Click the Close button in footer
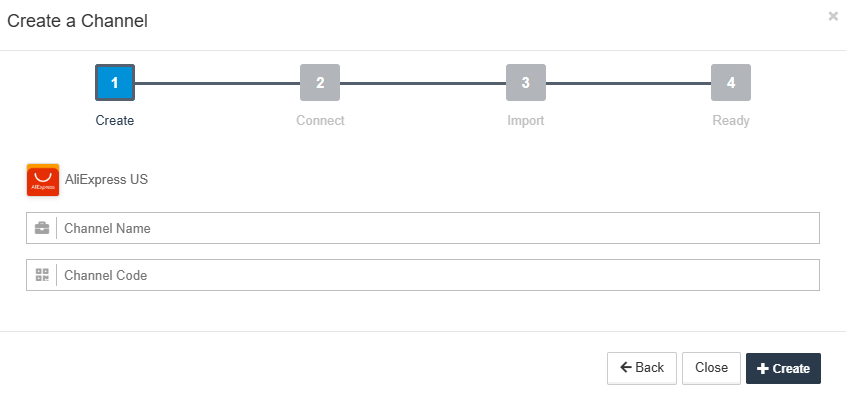The height and width of the screenshot is (394, 846). point(711,368)
